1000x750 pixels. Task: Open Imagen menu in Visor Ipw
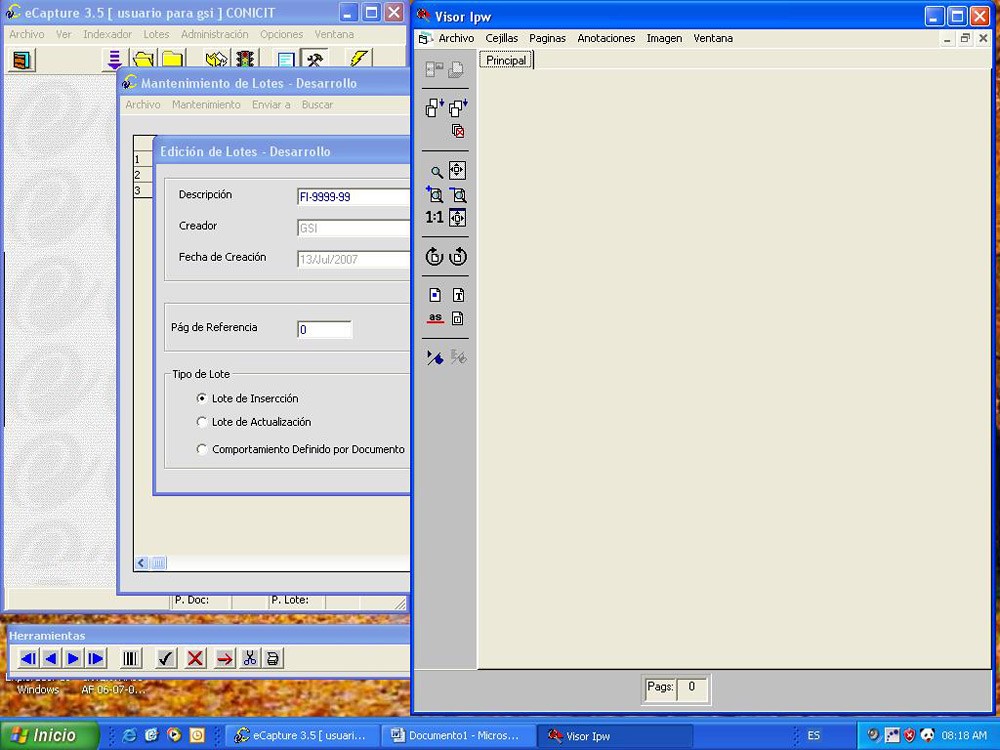point(664,38)
